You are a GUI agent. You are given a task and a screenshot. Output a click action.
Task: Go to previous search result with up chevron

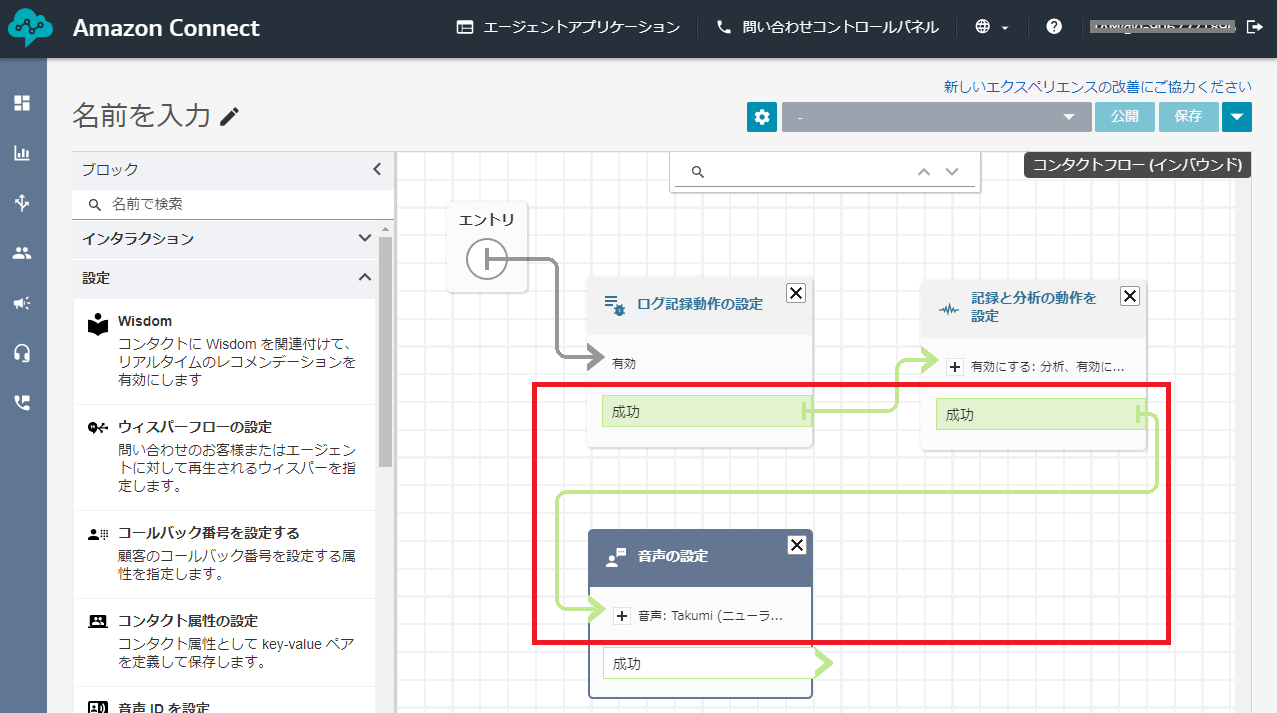coord(924,172)
